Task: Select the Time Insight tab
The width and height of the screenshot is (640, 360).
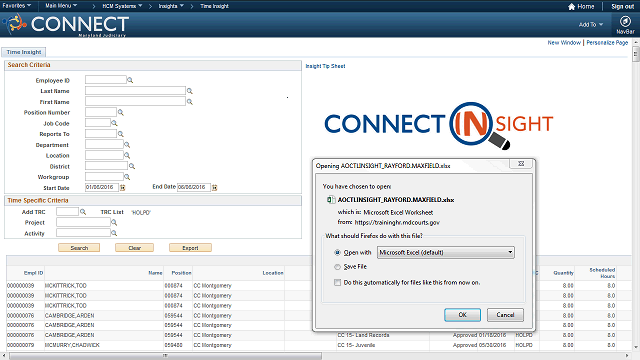Action: click(24, 52)
